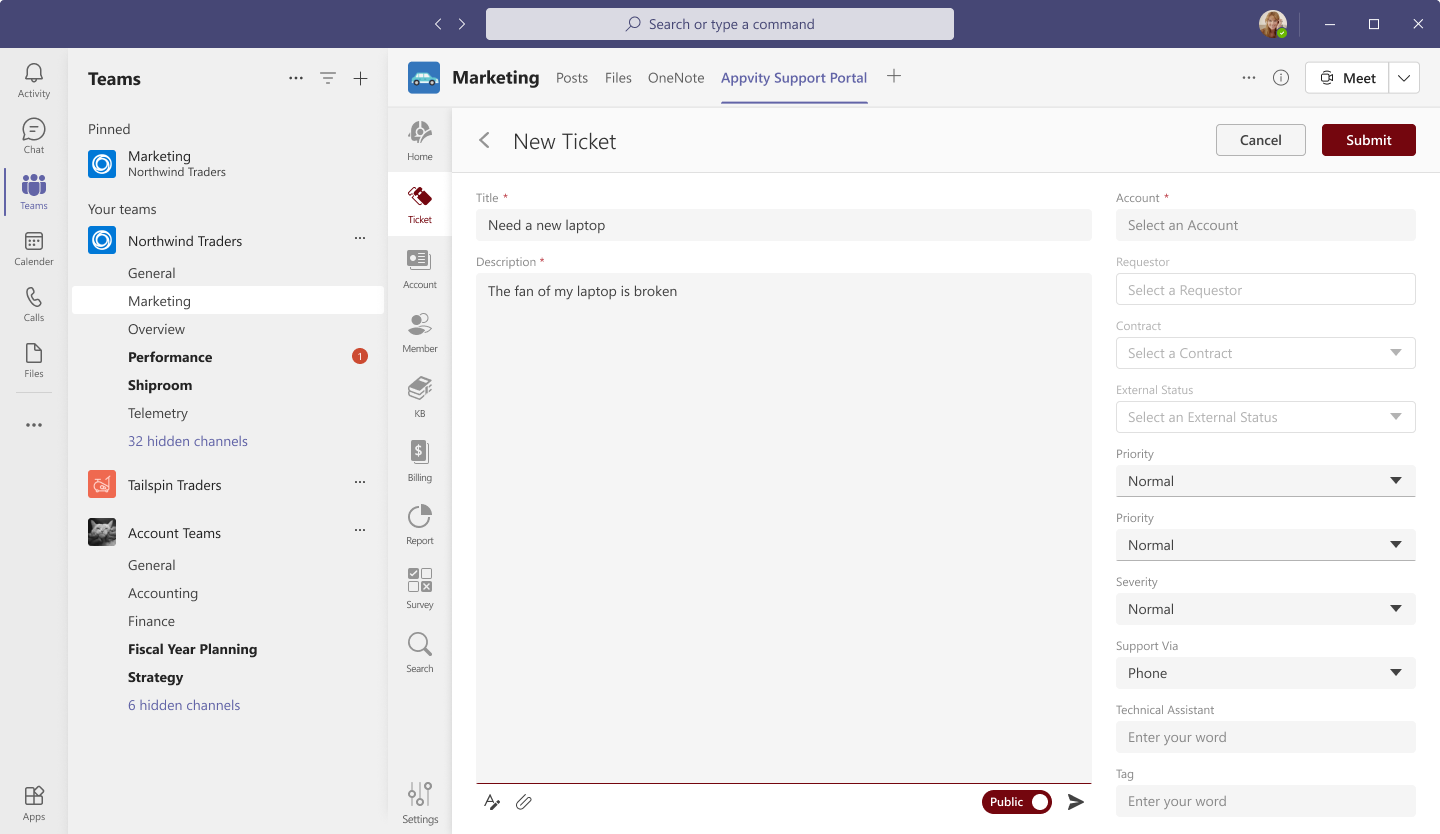Open the KB knowledge base icon
The height and width of the screenshot is (834, 1440).
click(420, 396)
